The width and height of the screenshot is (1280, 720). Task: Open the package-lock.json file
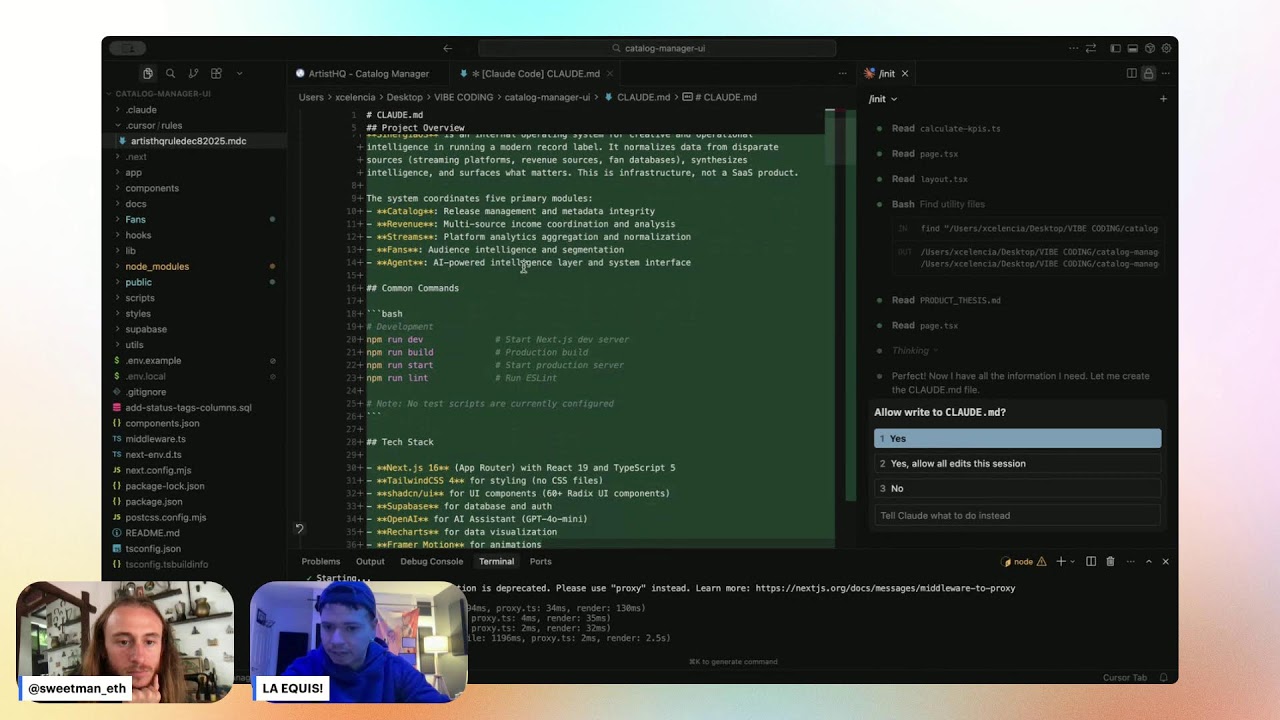(x=164, y=486)
